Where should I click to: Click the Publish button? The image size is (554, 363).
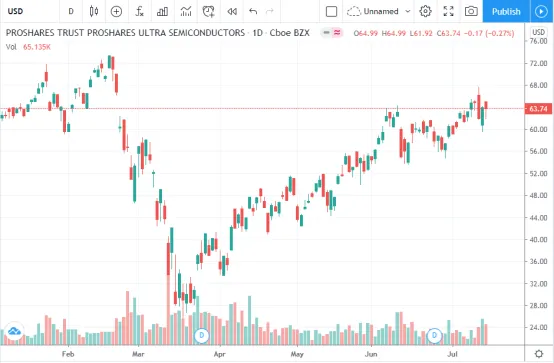(506, 11)
